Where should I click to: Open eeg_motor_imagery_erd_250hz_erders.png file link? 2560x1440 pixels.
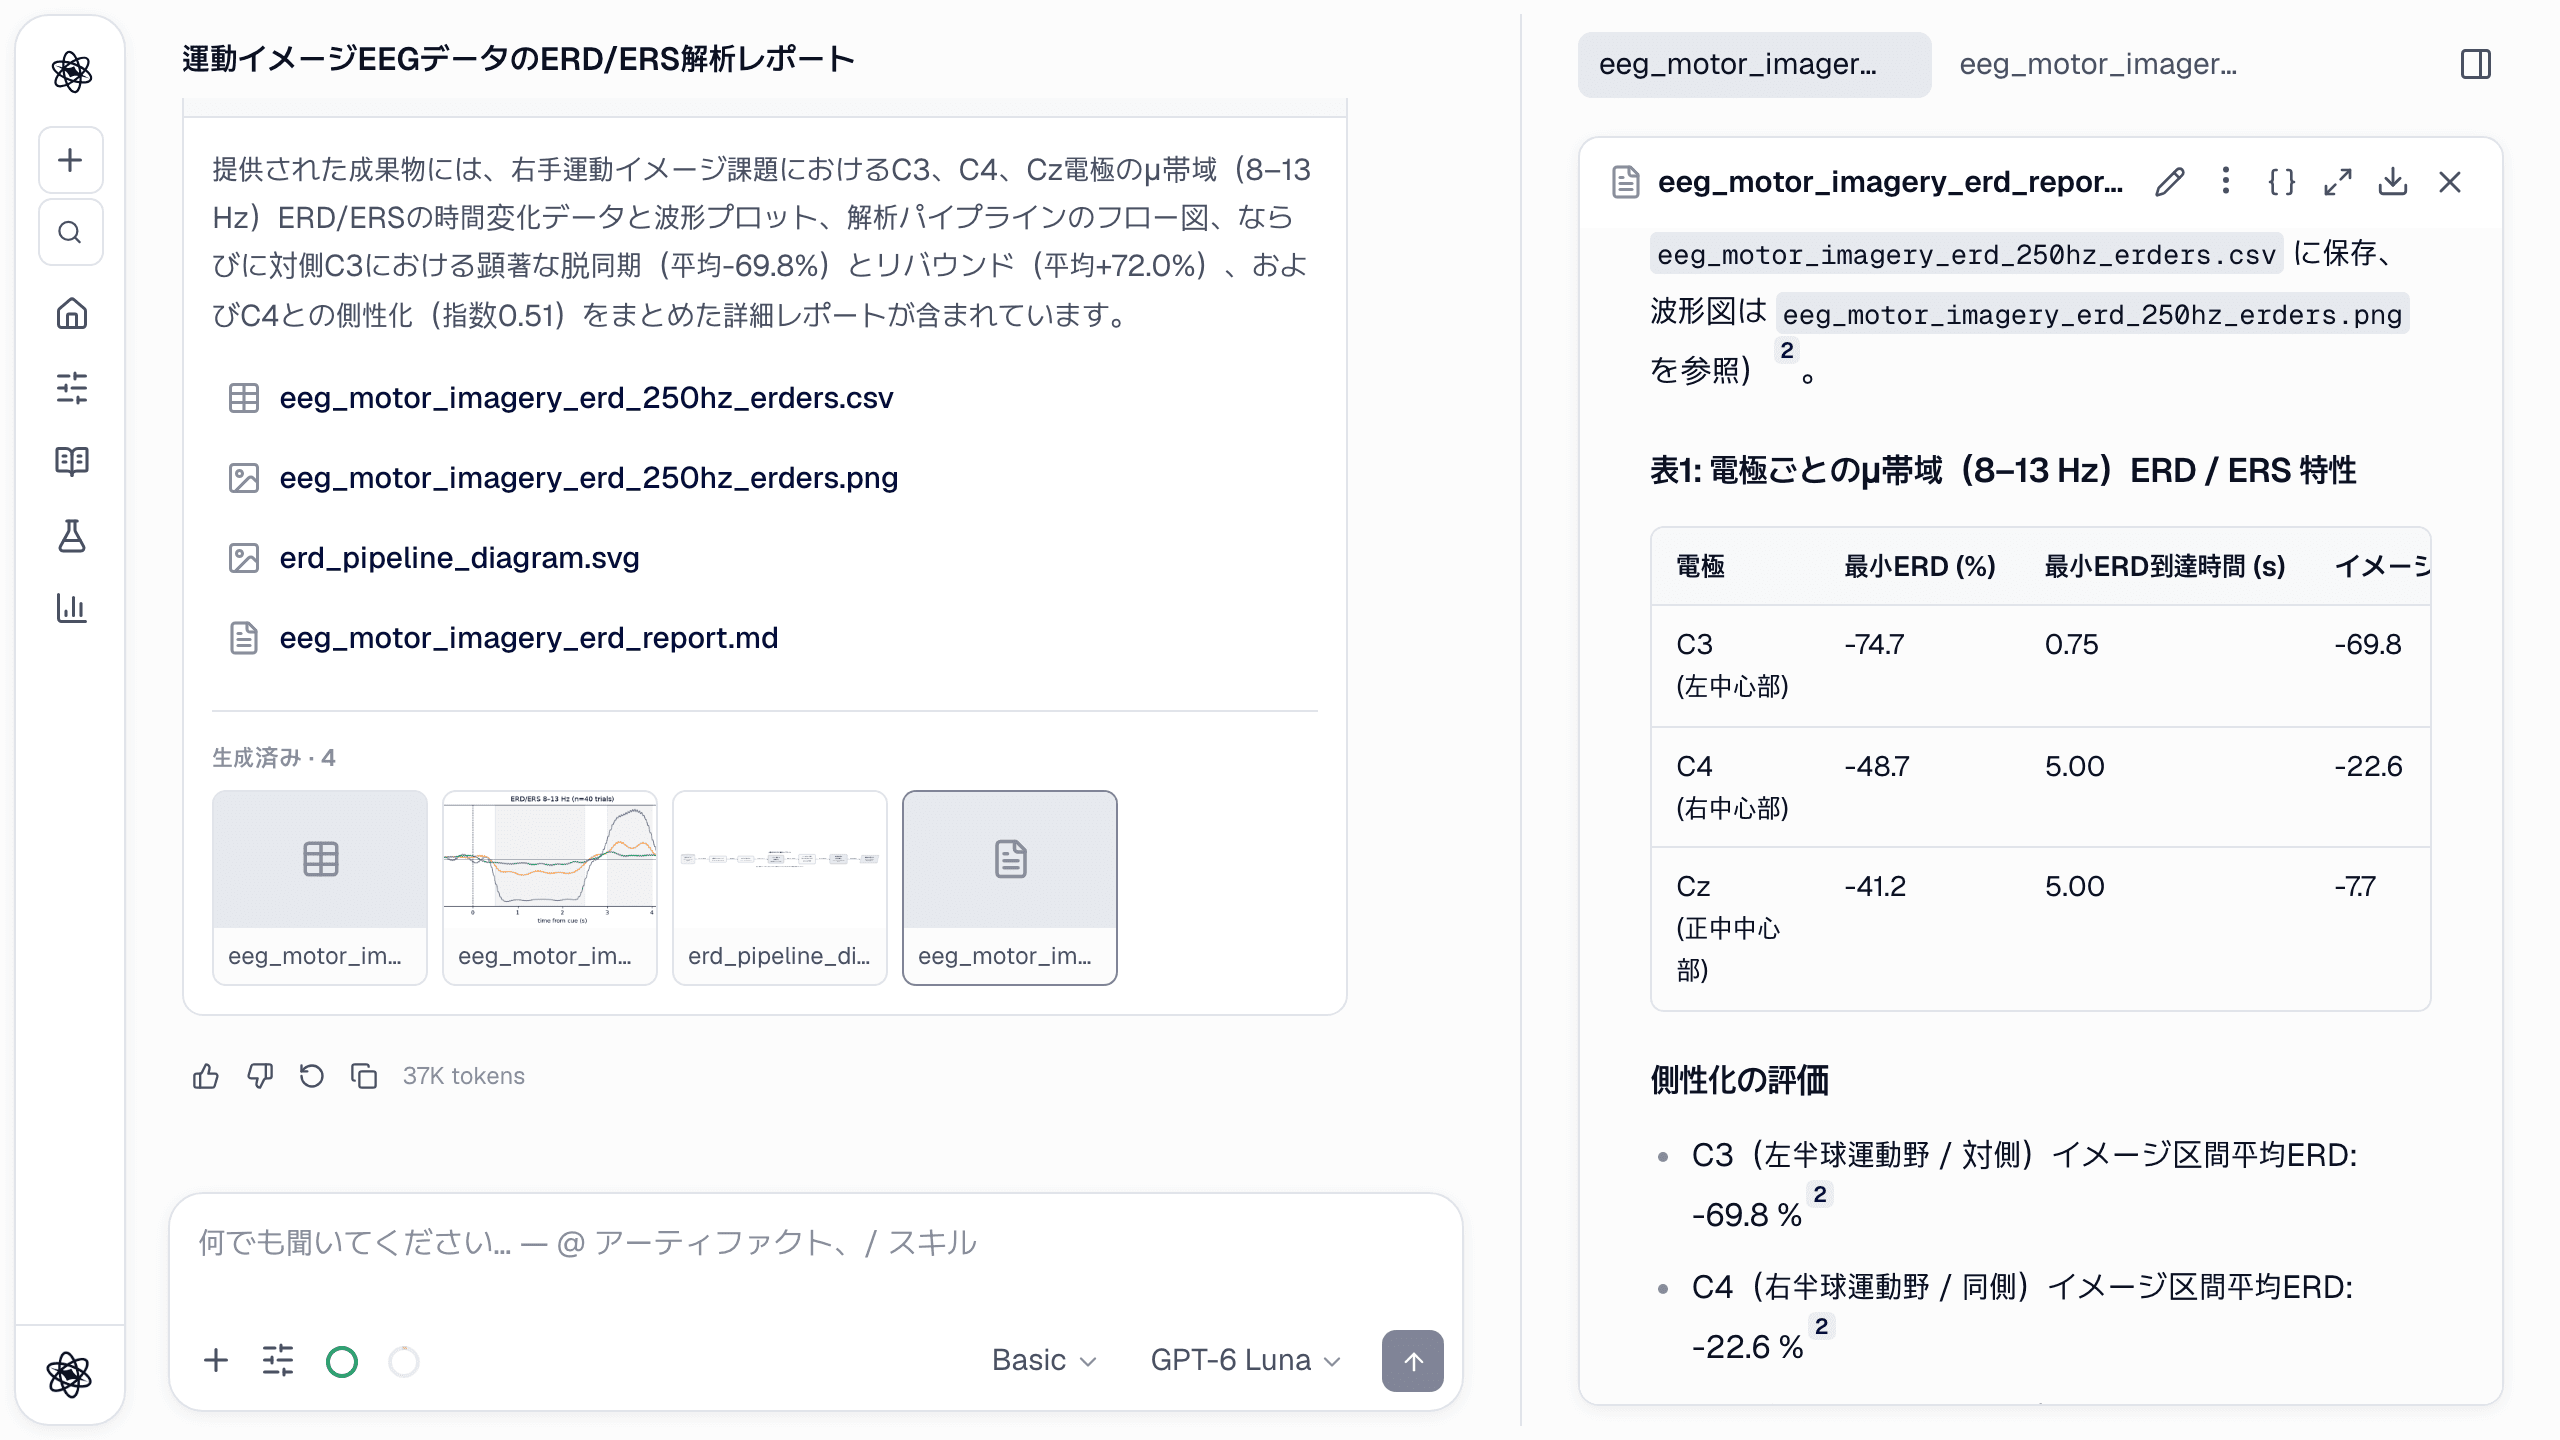coord(588,478)
